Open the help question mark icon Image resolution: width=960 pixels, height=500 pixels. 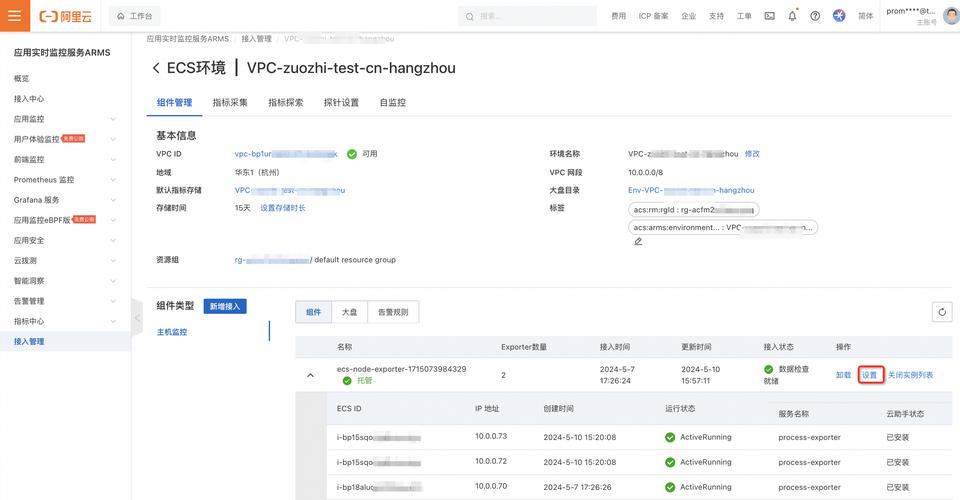(x=815, y=17)
